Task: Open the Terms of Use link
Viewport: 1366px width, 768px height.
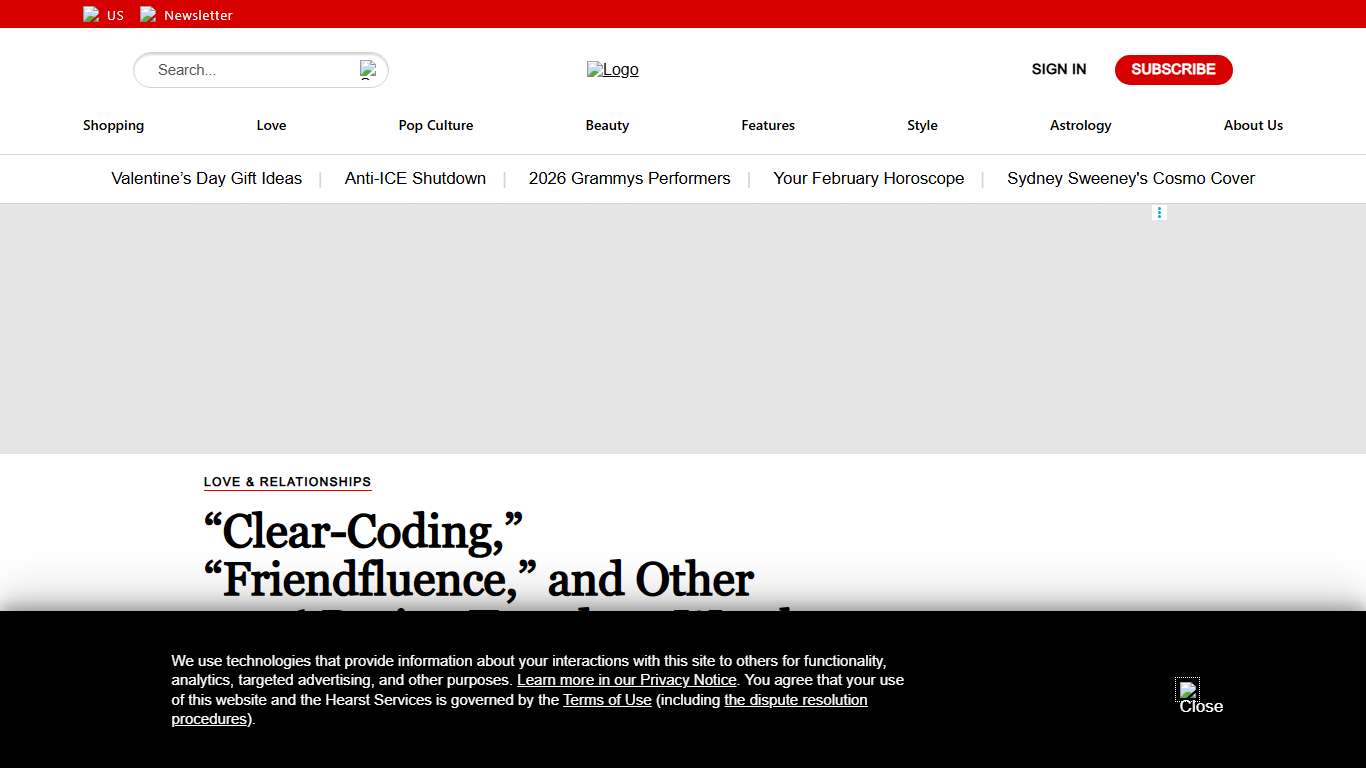Action: tap(607, 700)
